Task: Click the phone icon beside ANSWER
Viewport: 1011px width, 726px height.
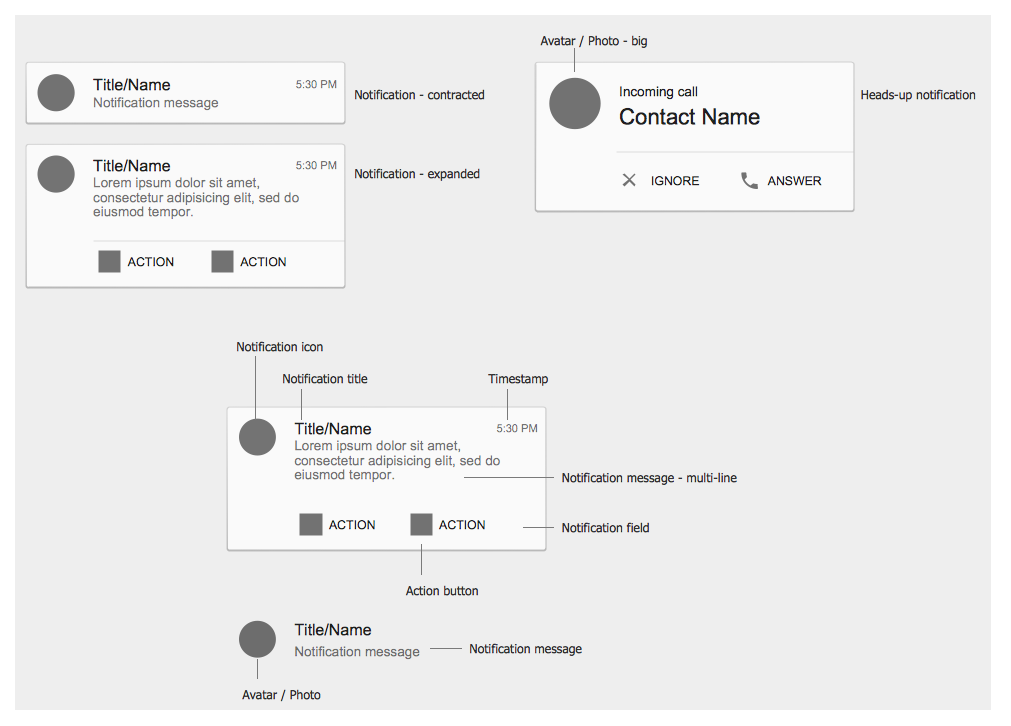Action: tap(749, 180)
